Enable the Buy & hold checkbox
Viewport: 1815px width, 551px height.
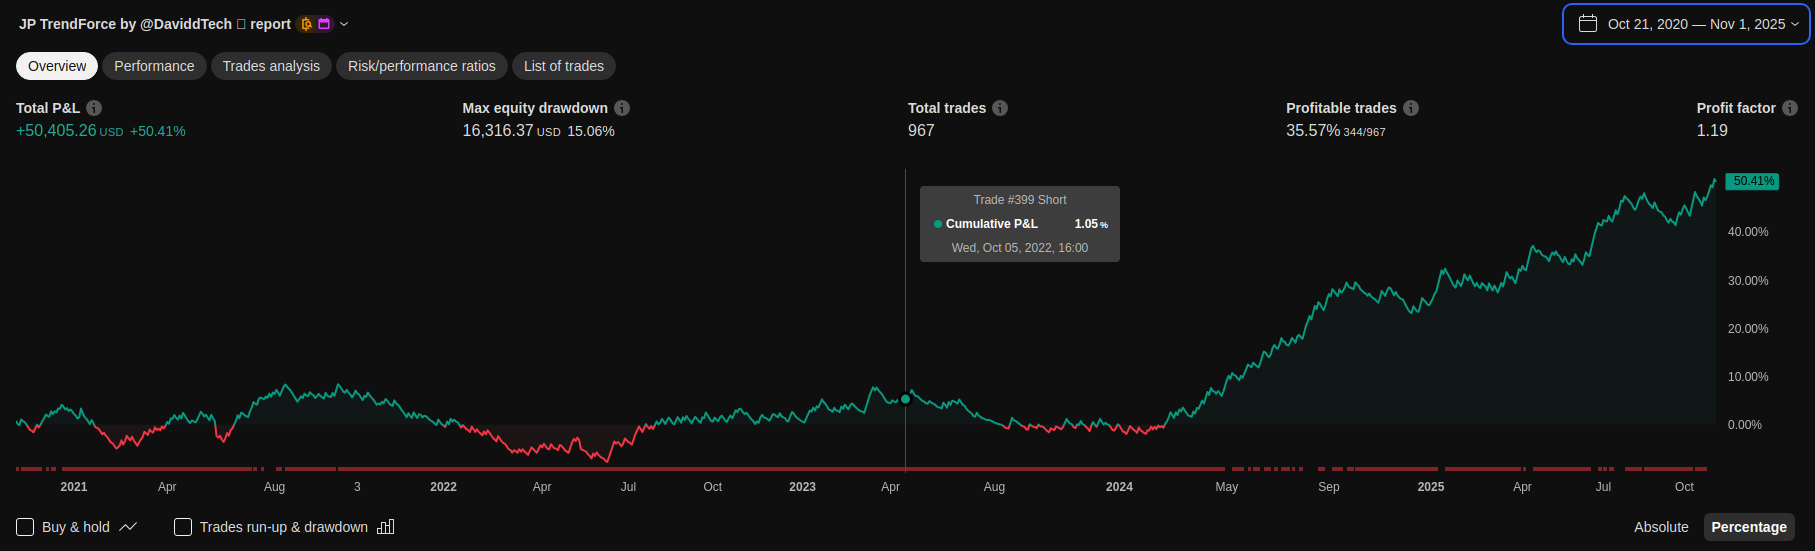point(25,527)
